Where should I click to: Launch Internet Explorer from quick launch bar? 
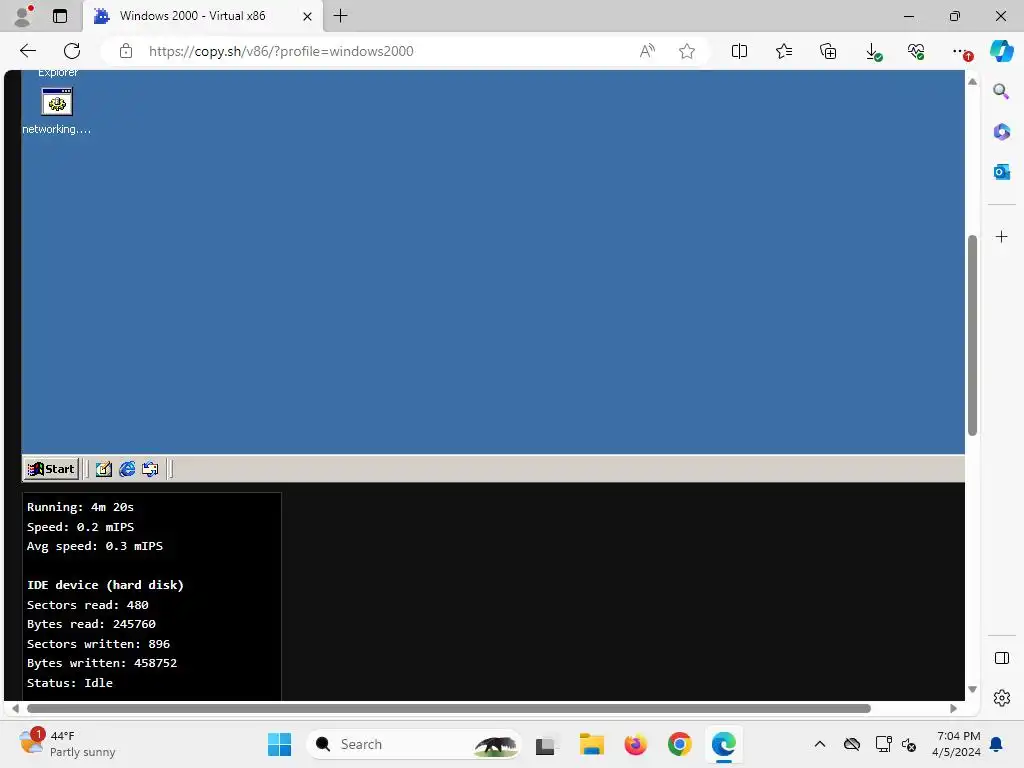[x=127, y=469]
